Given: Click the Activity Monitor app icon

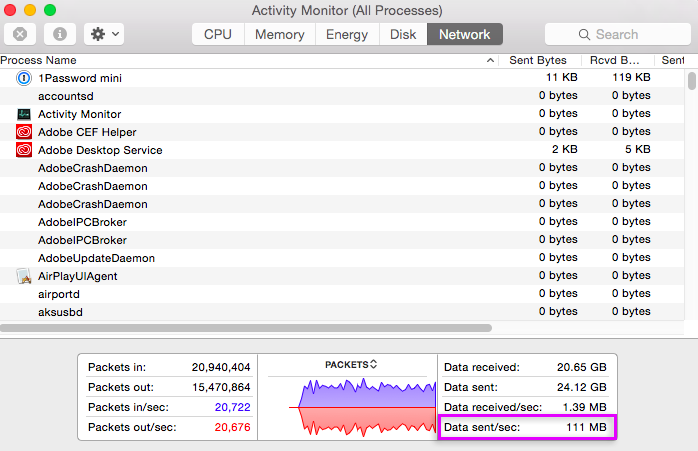Looking at the screenshot, I should [24, 114].
